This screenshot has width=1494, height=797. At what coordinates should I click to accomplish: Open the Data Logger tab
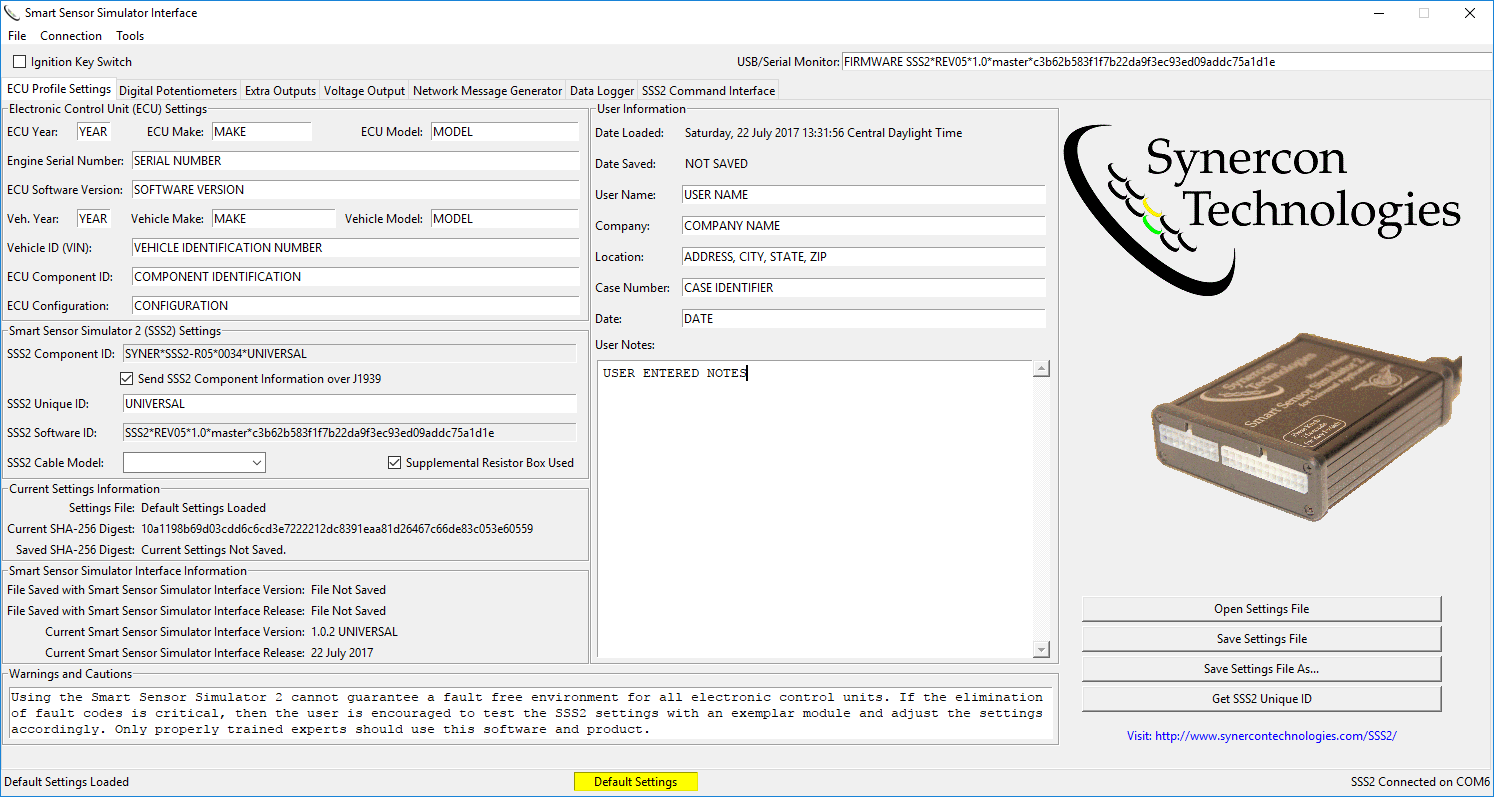pyautogui.click(x=602, y=91)
